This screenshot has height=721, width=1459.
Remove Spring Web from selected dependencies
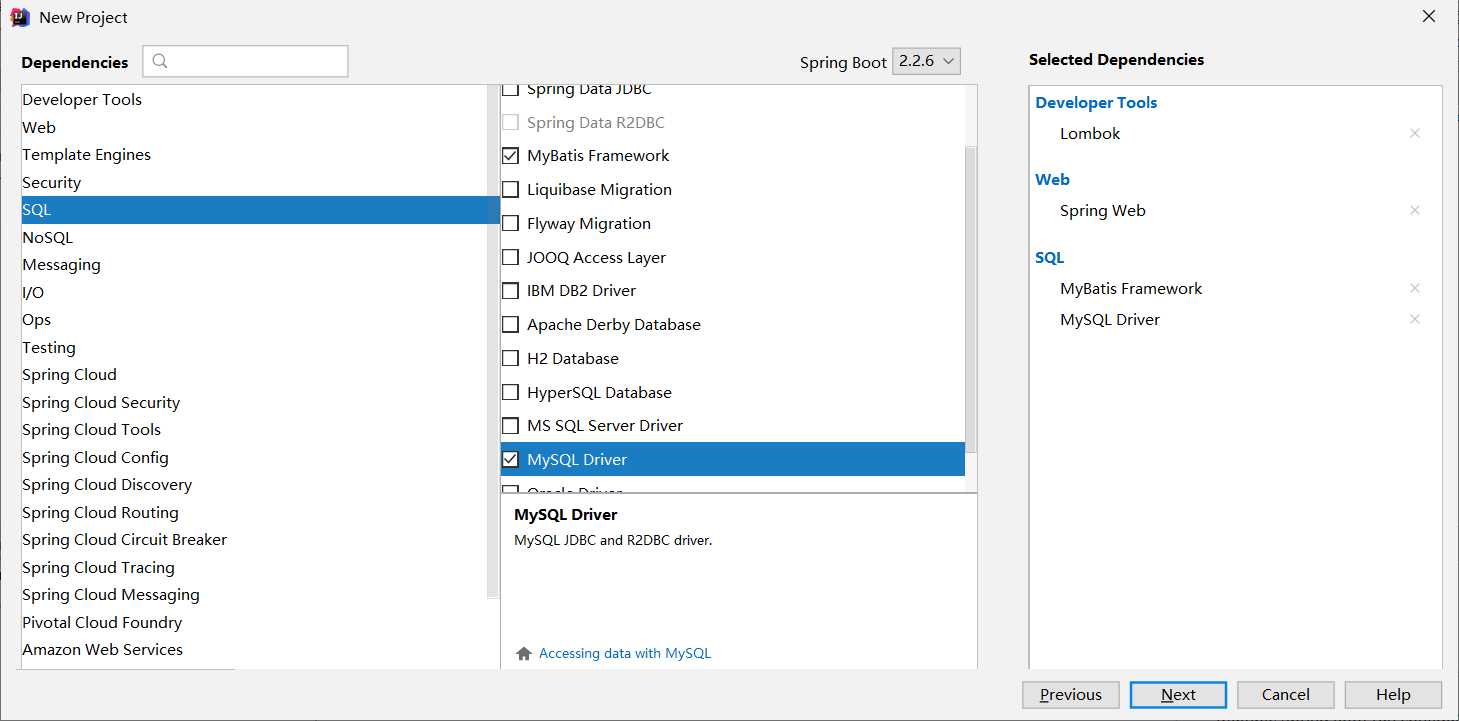tap(1414, 210)
